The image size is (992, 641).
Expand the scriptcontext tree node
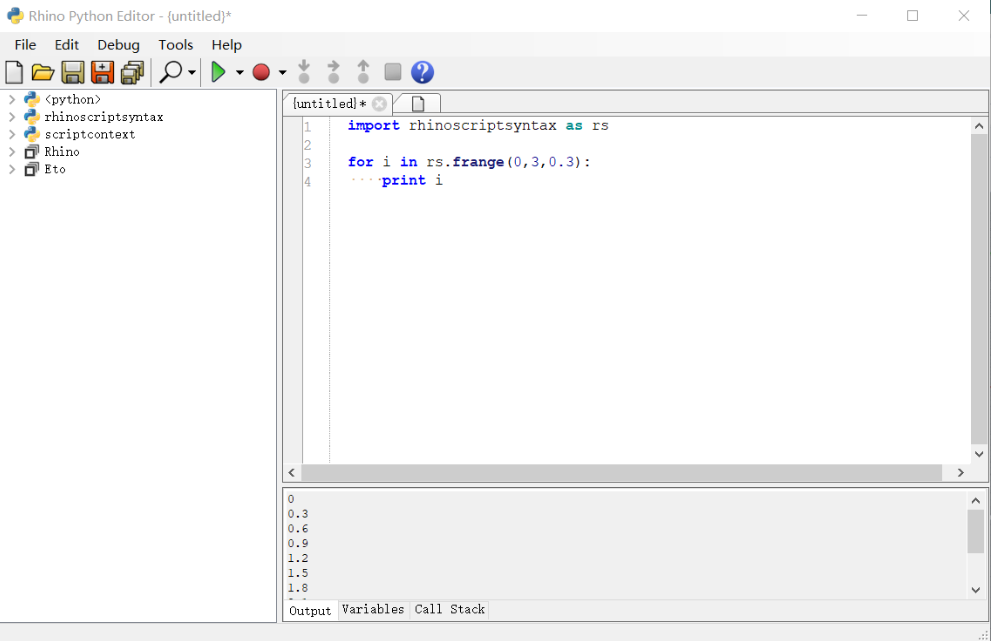[11, 134]
